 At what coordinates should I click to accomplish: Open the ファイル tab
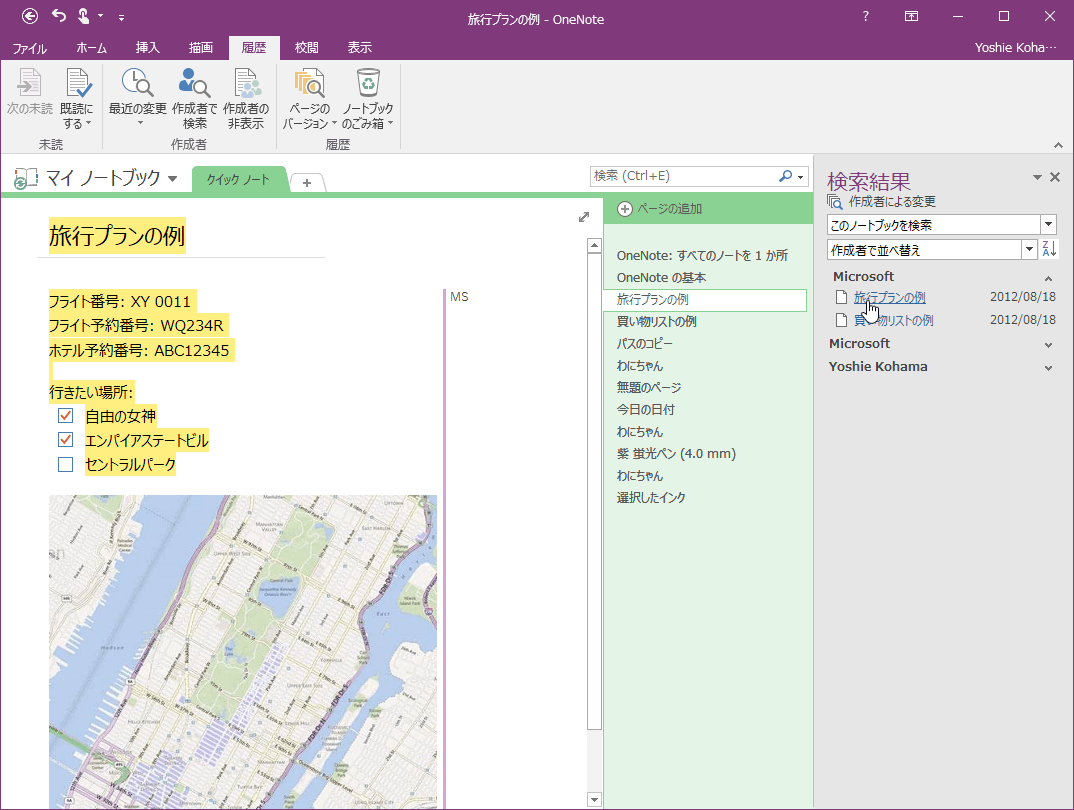(29, 48)
